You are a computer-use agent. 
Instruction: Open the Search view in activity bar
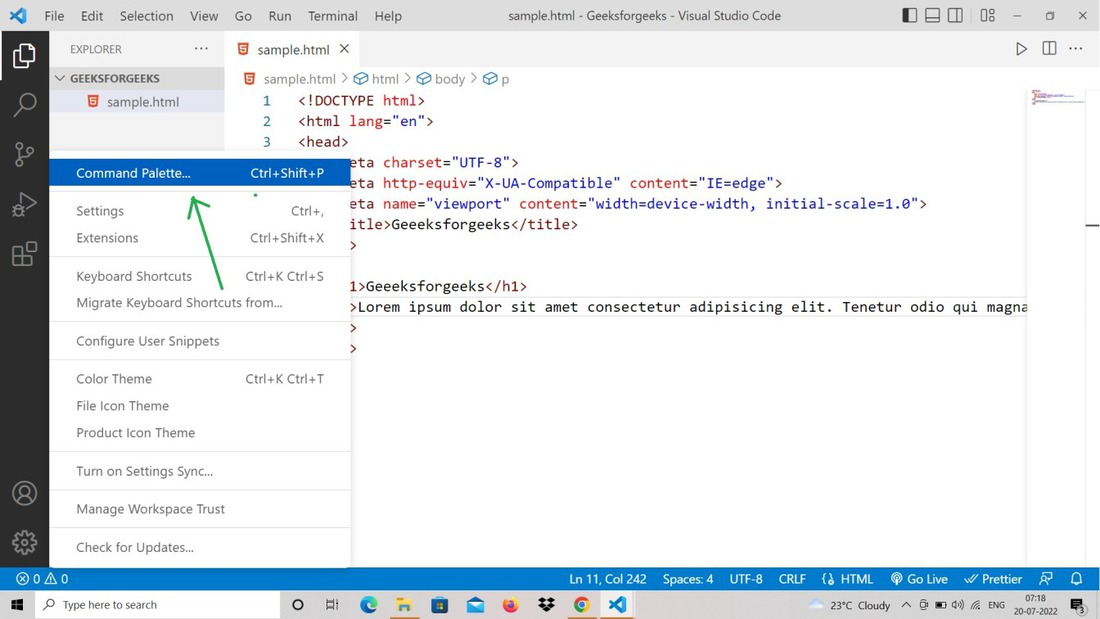point(24,104)
